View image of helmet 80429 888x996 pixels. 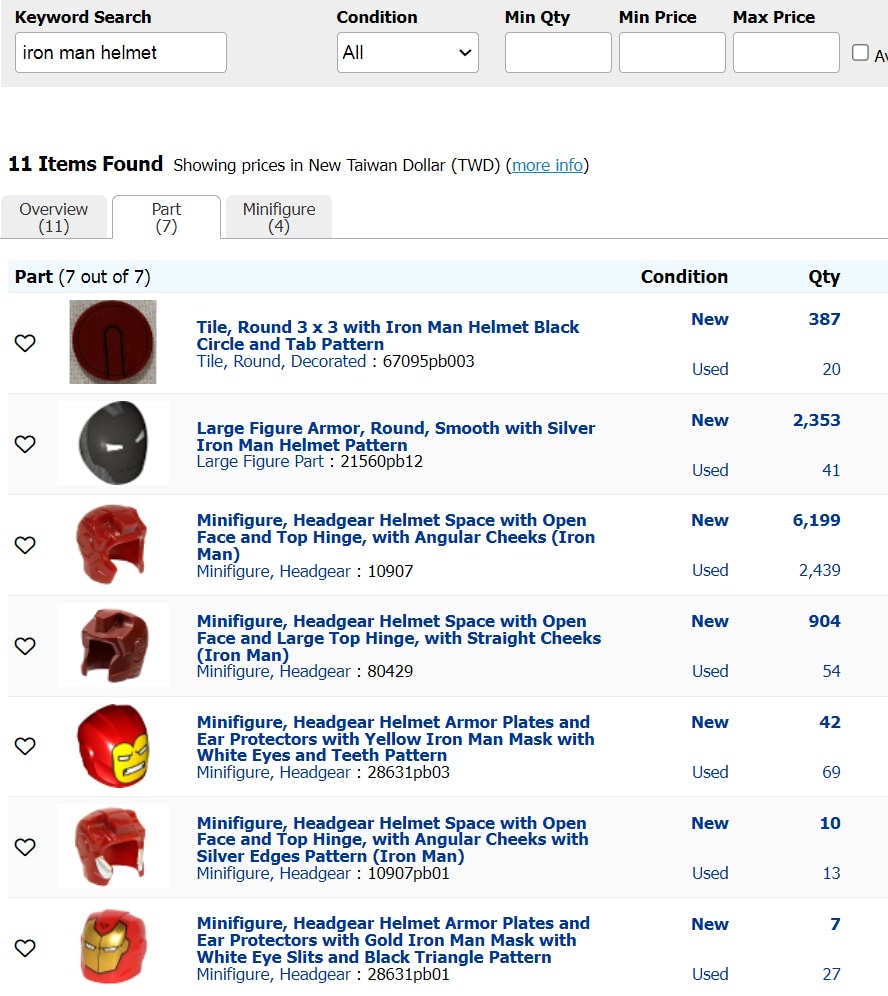(113, 645)
